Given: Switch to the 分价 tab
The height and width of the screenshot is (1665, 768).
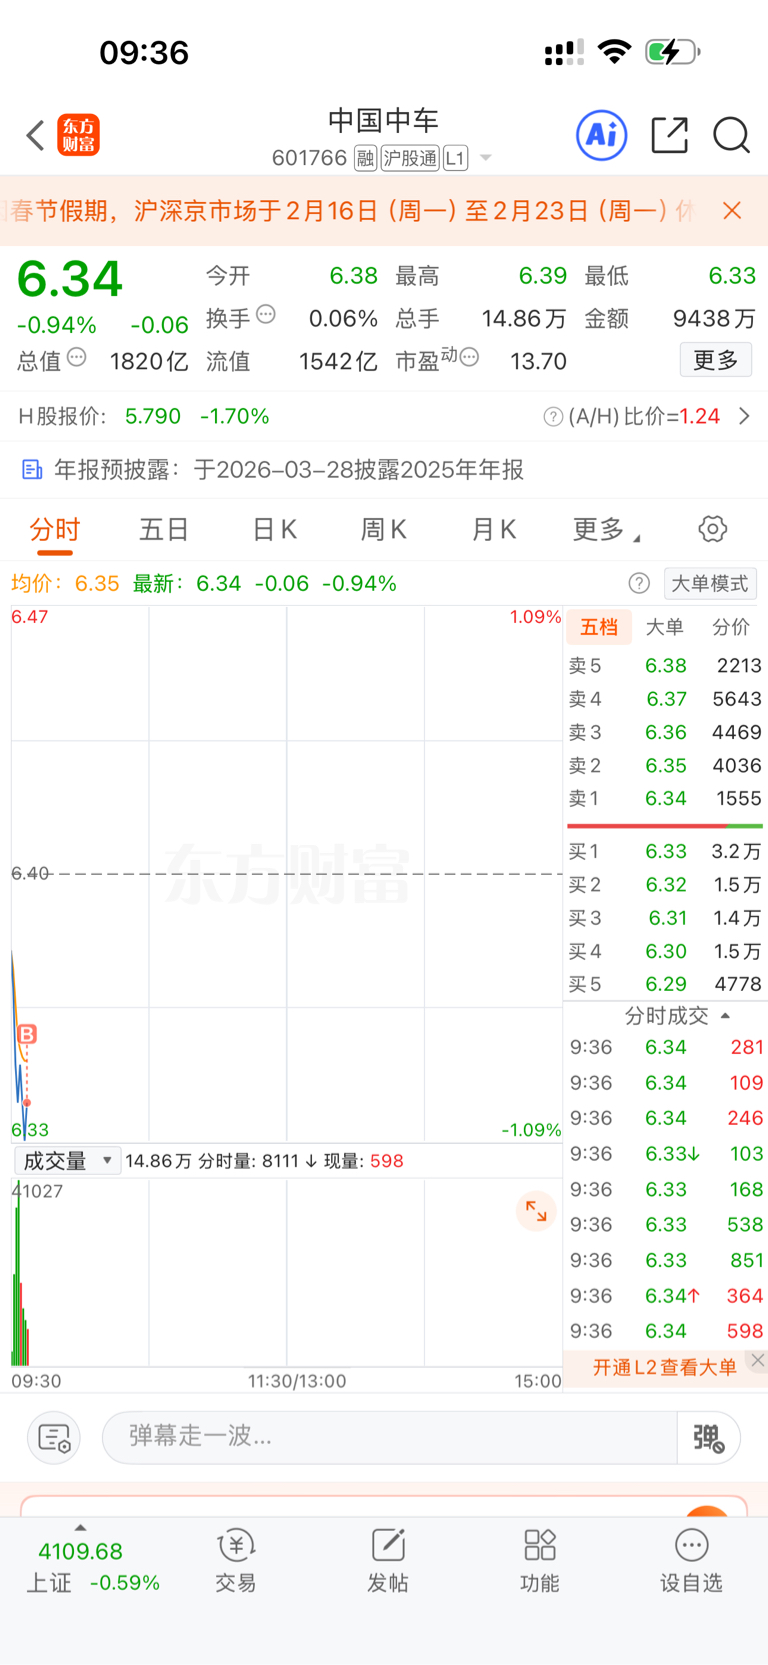Looking at the screenshot, I should coord(731,627).
